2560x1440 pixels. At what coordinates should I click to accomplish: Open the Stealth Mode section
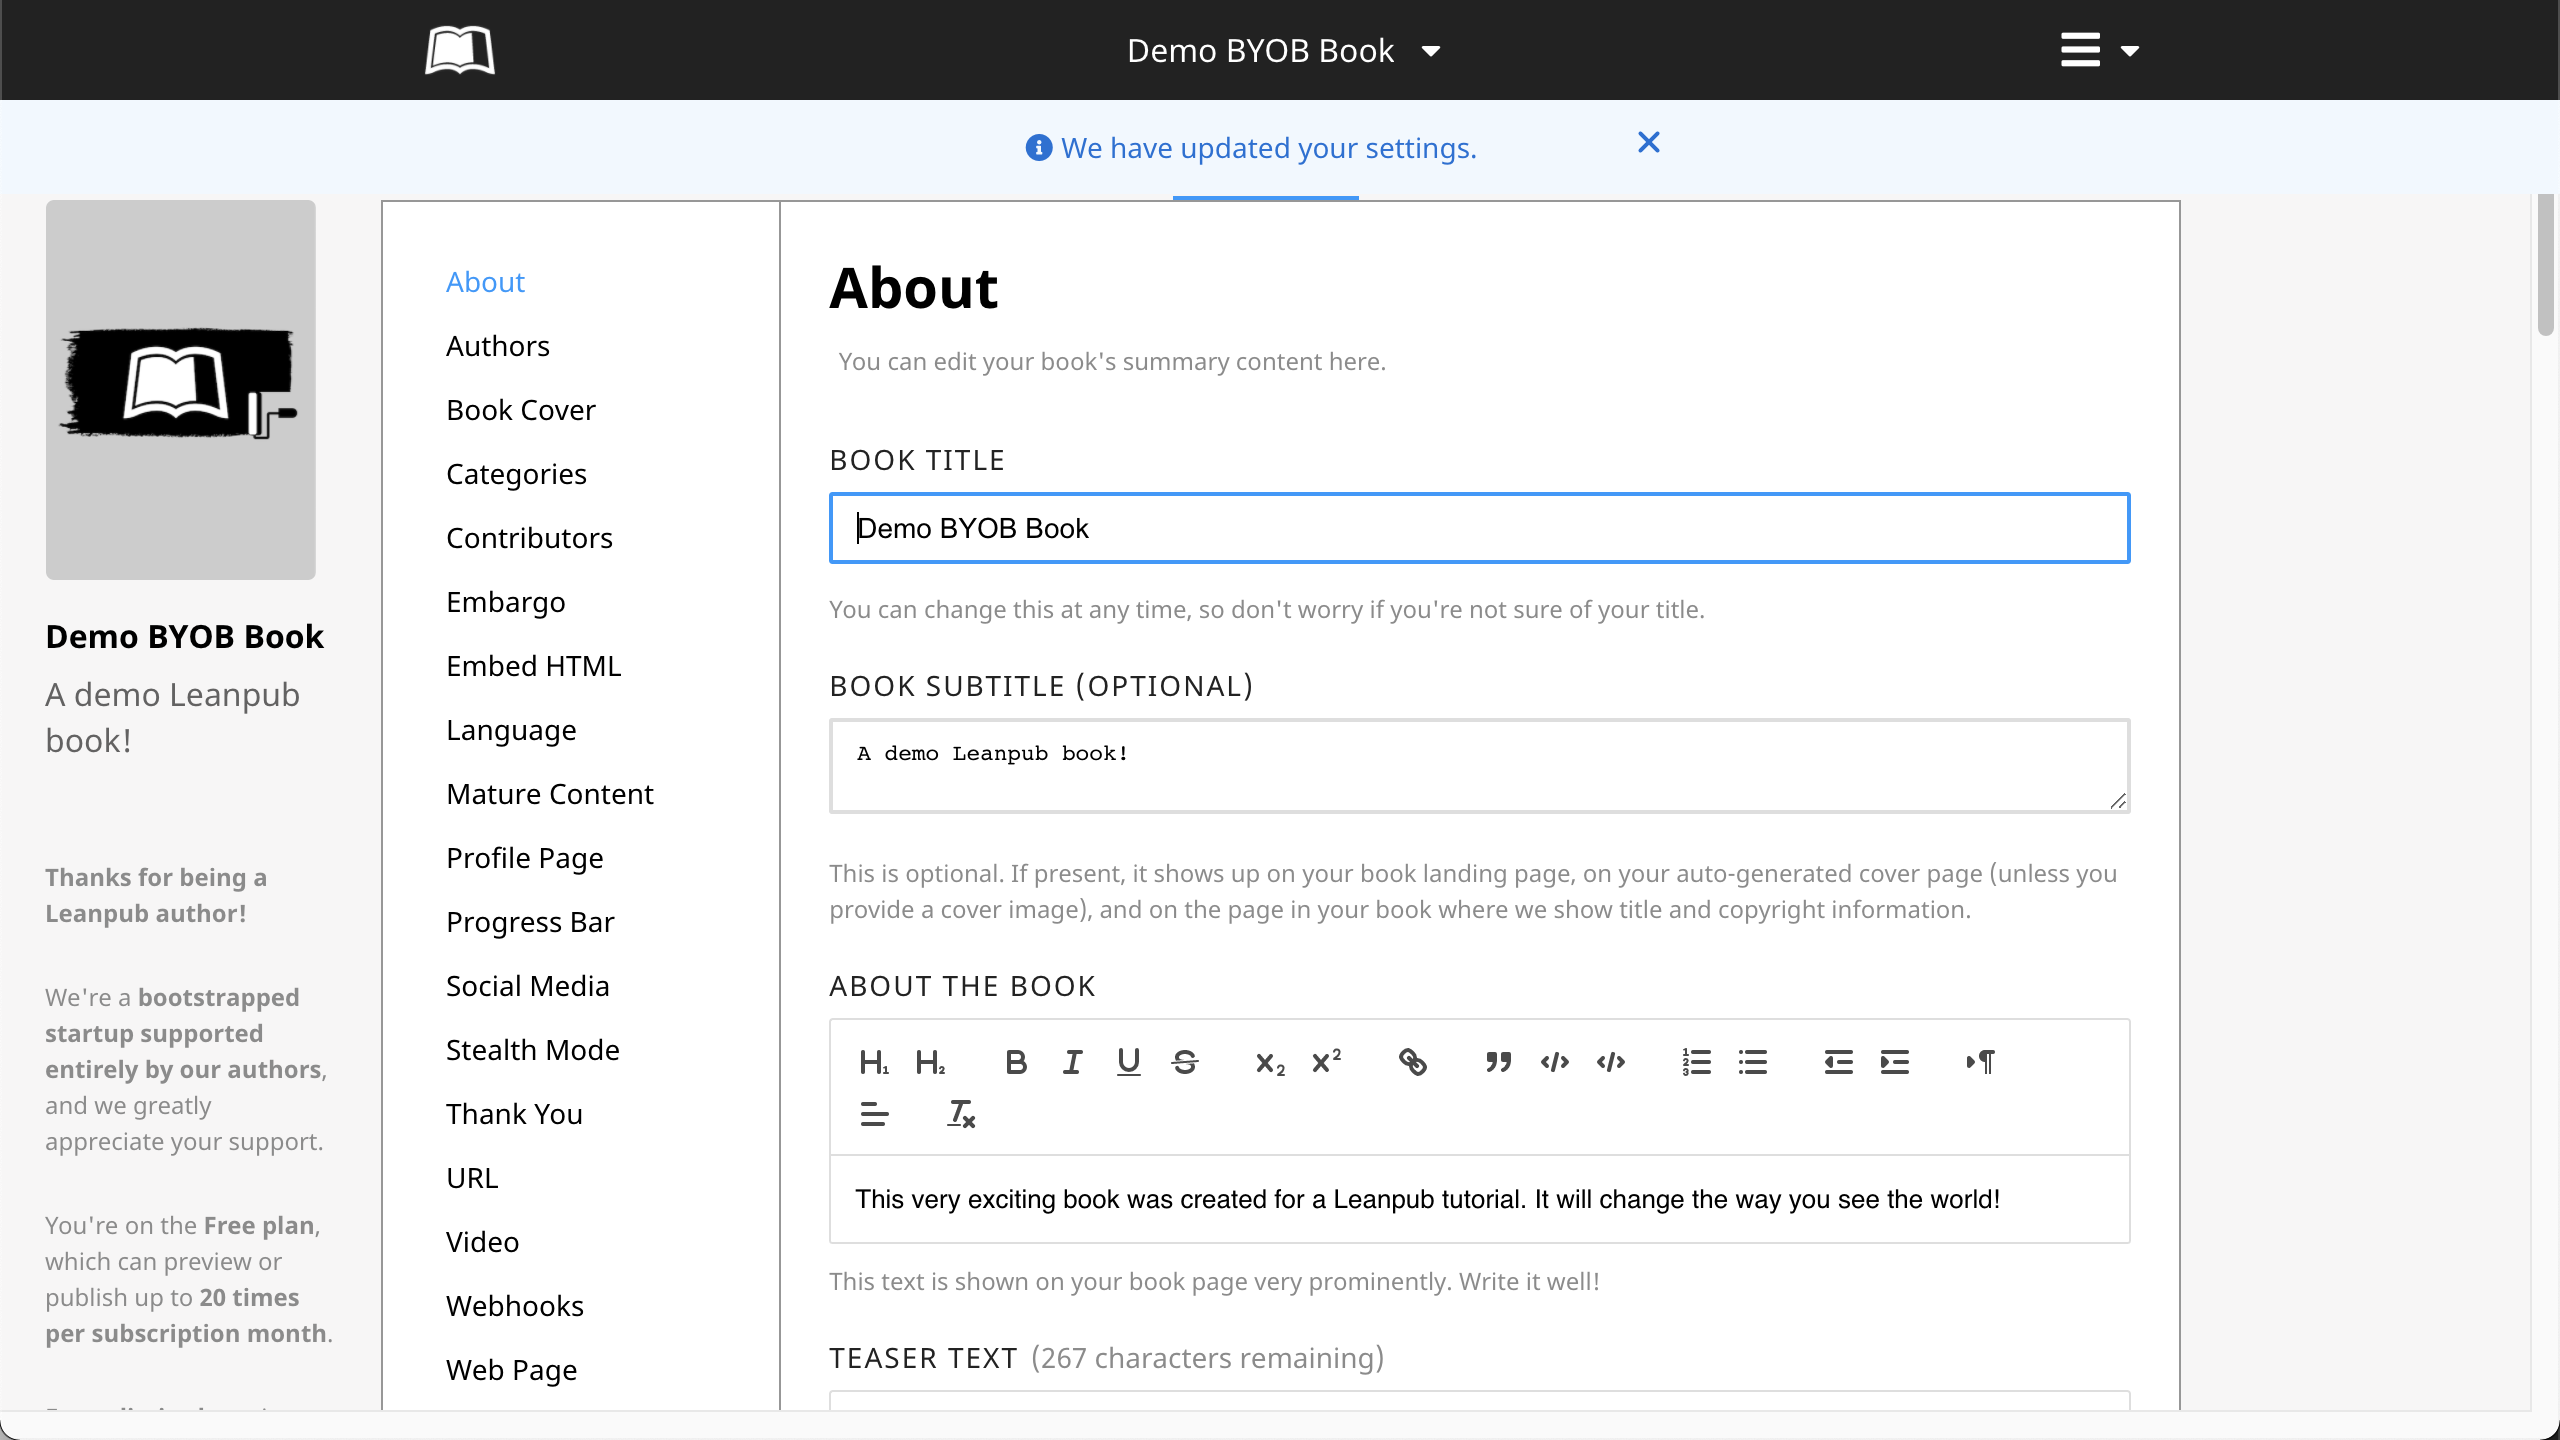click(x=532, y=1050)
